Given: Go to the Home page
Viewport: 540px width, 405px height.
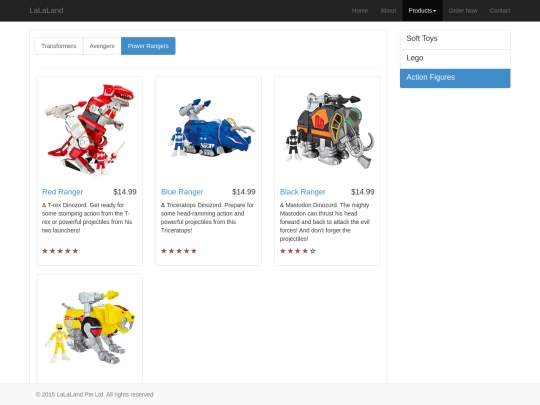Looking at the screenshot, I should tap(360, 11).
